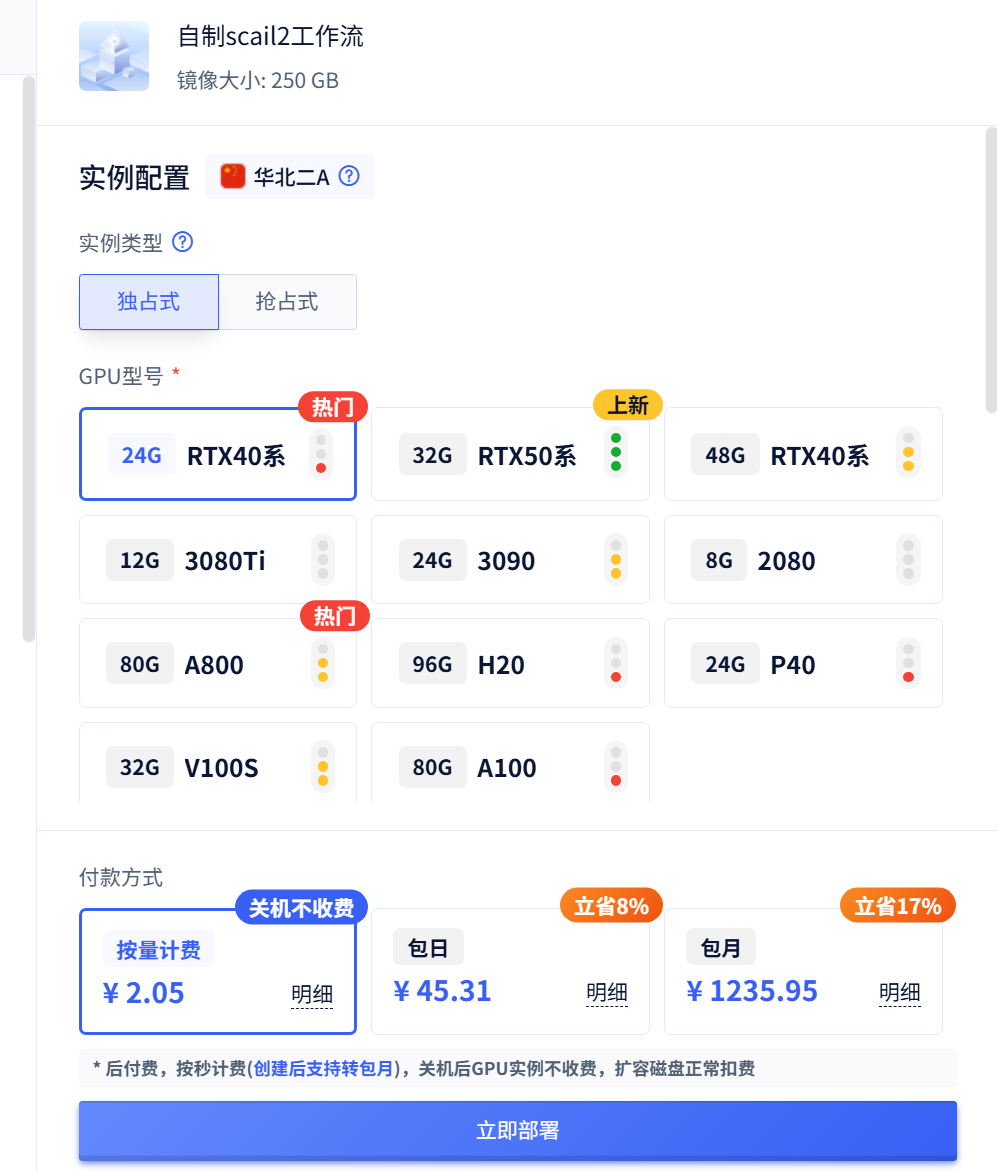Click the 关机不收费 badge

(x=302, y=908)
